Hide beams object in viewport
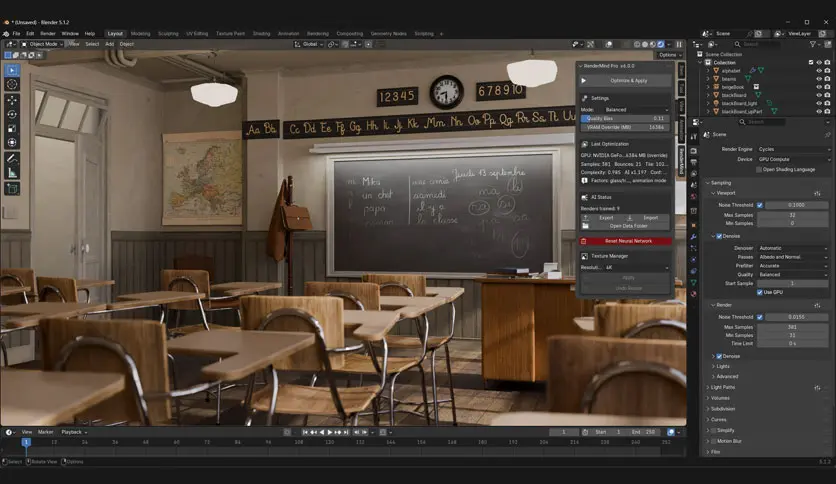Viewport: 836px width, 484px height. (x=819, y=79)
